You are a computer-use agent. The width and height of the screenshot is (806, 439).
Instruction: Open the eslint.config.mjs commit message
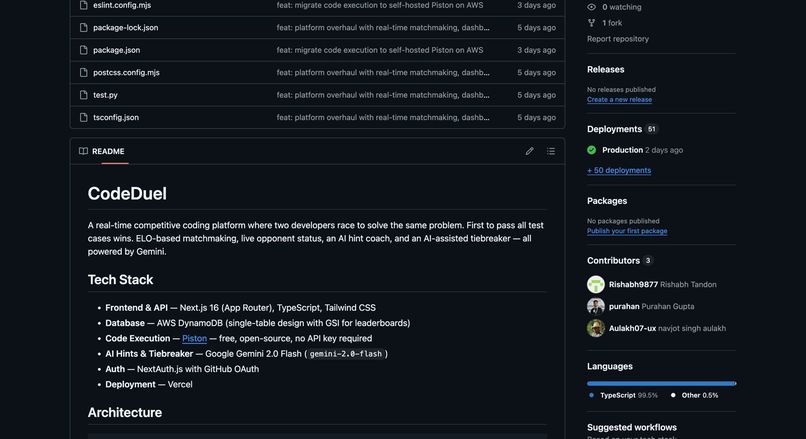[x=380, y=5]
